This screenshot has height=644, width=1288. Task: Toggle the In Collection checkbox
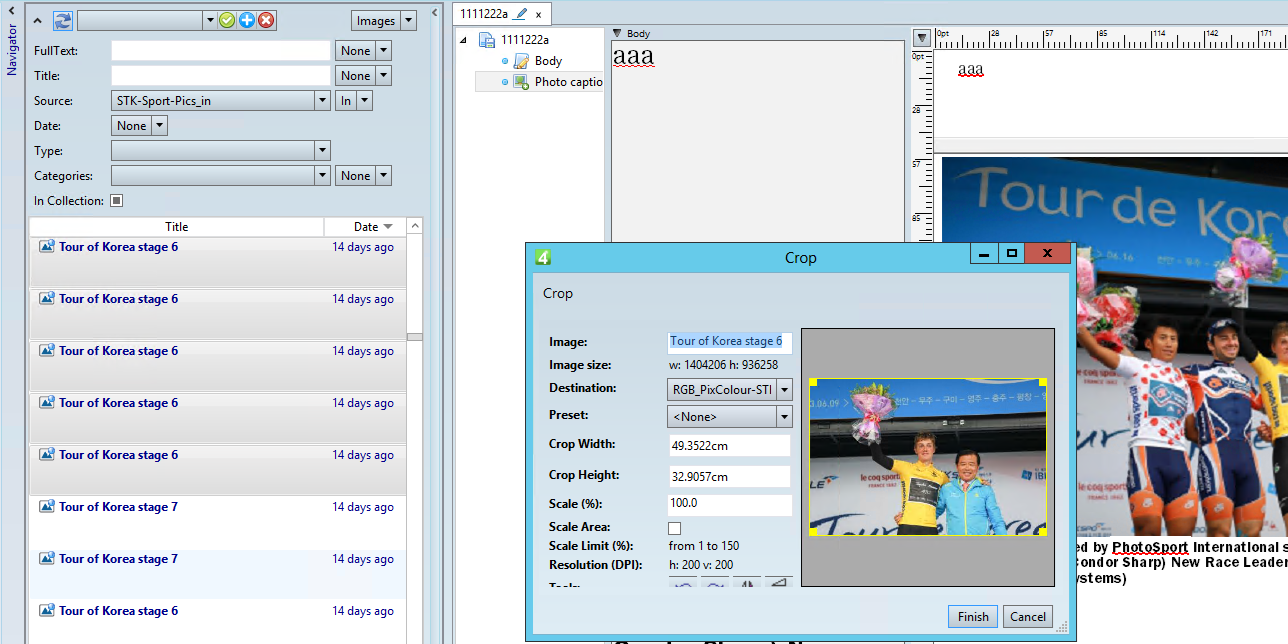116,201
